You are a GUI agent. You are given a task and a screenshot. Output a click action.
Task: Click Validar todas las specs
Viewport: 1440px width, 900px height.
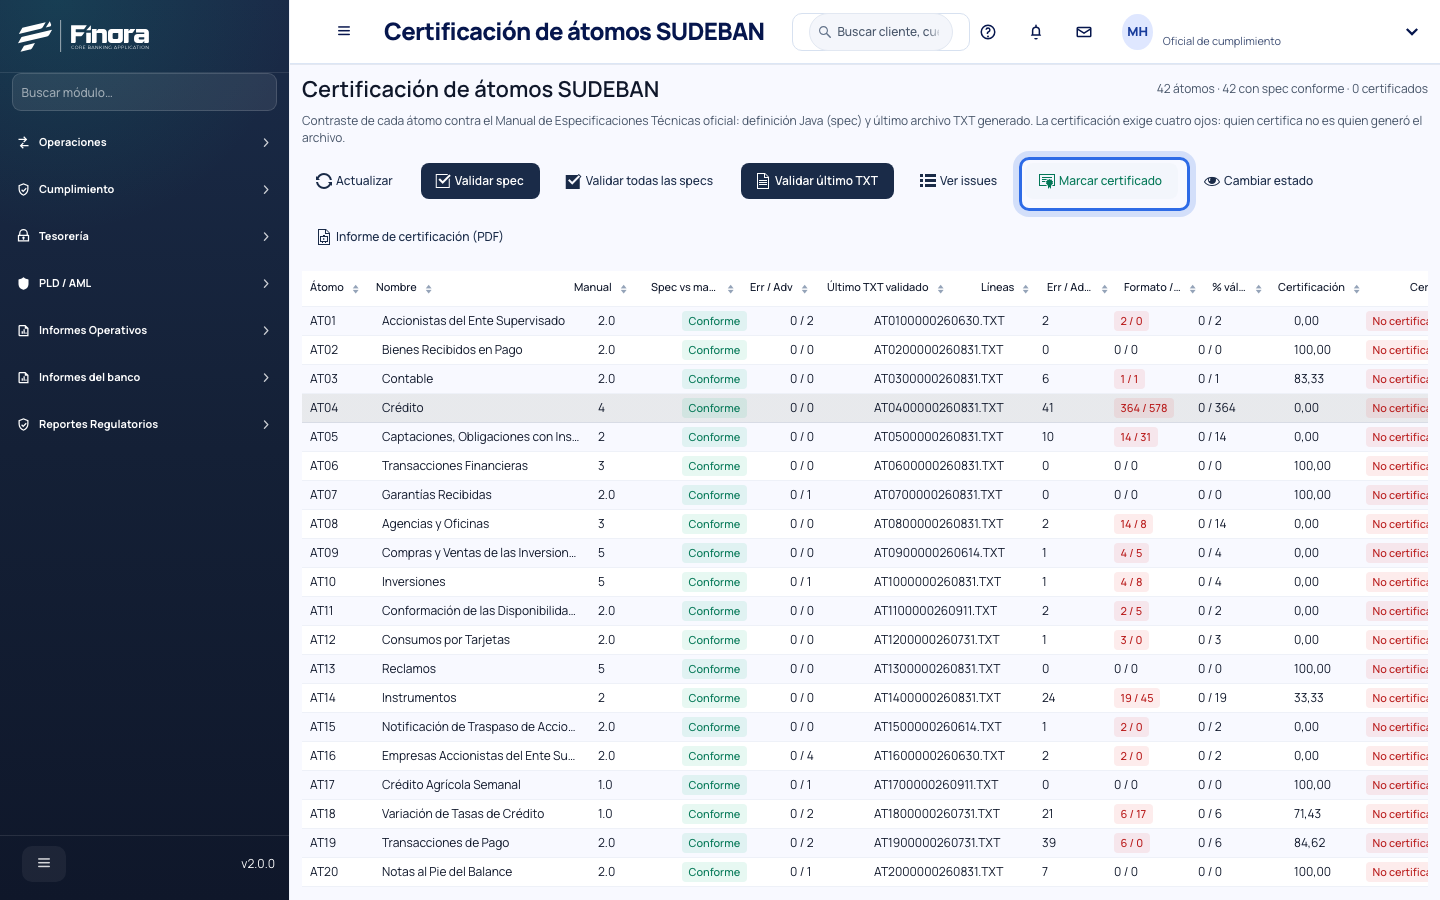click(x=639, y=181)
